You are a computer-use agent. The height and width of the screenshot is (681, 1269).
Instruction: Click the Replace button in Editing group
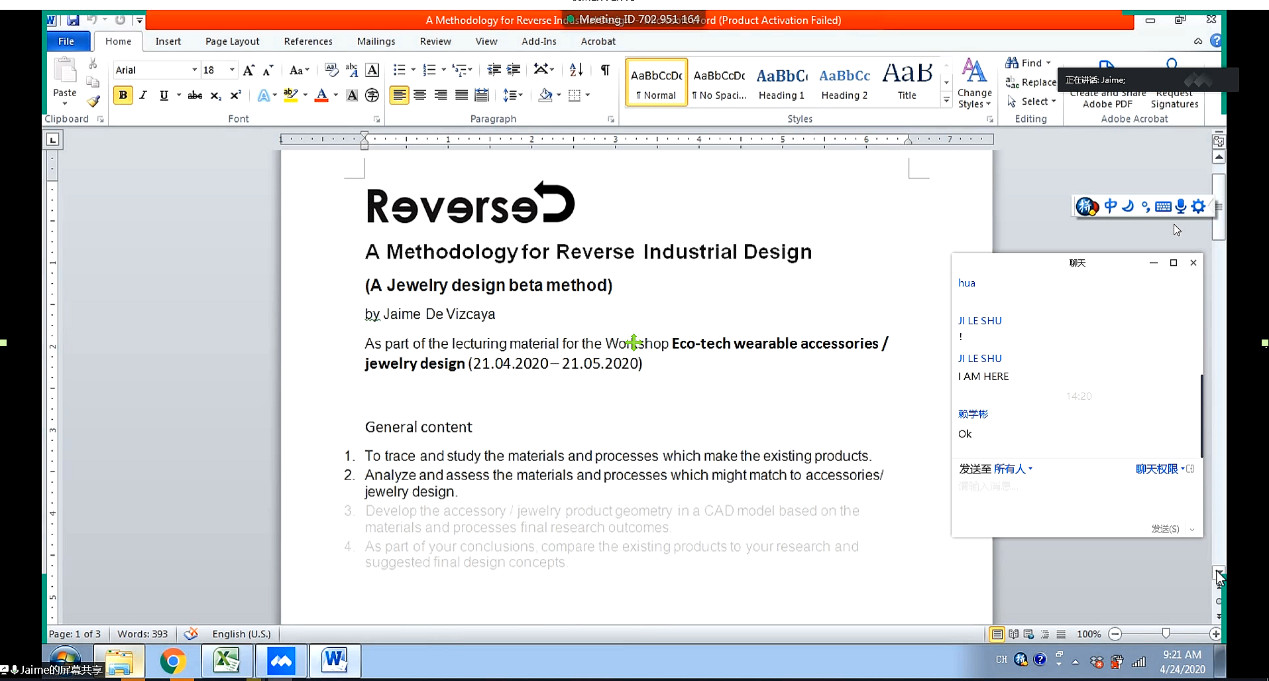(x=1032, y=82)
